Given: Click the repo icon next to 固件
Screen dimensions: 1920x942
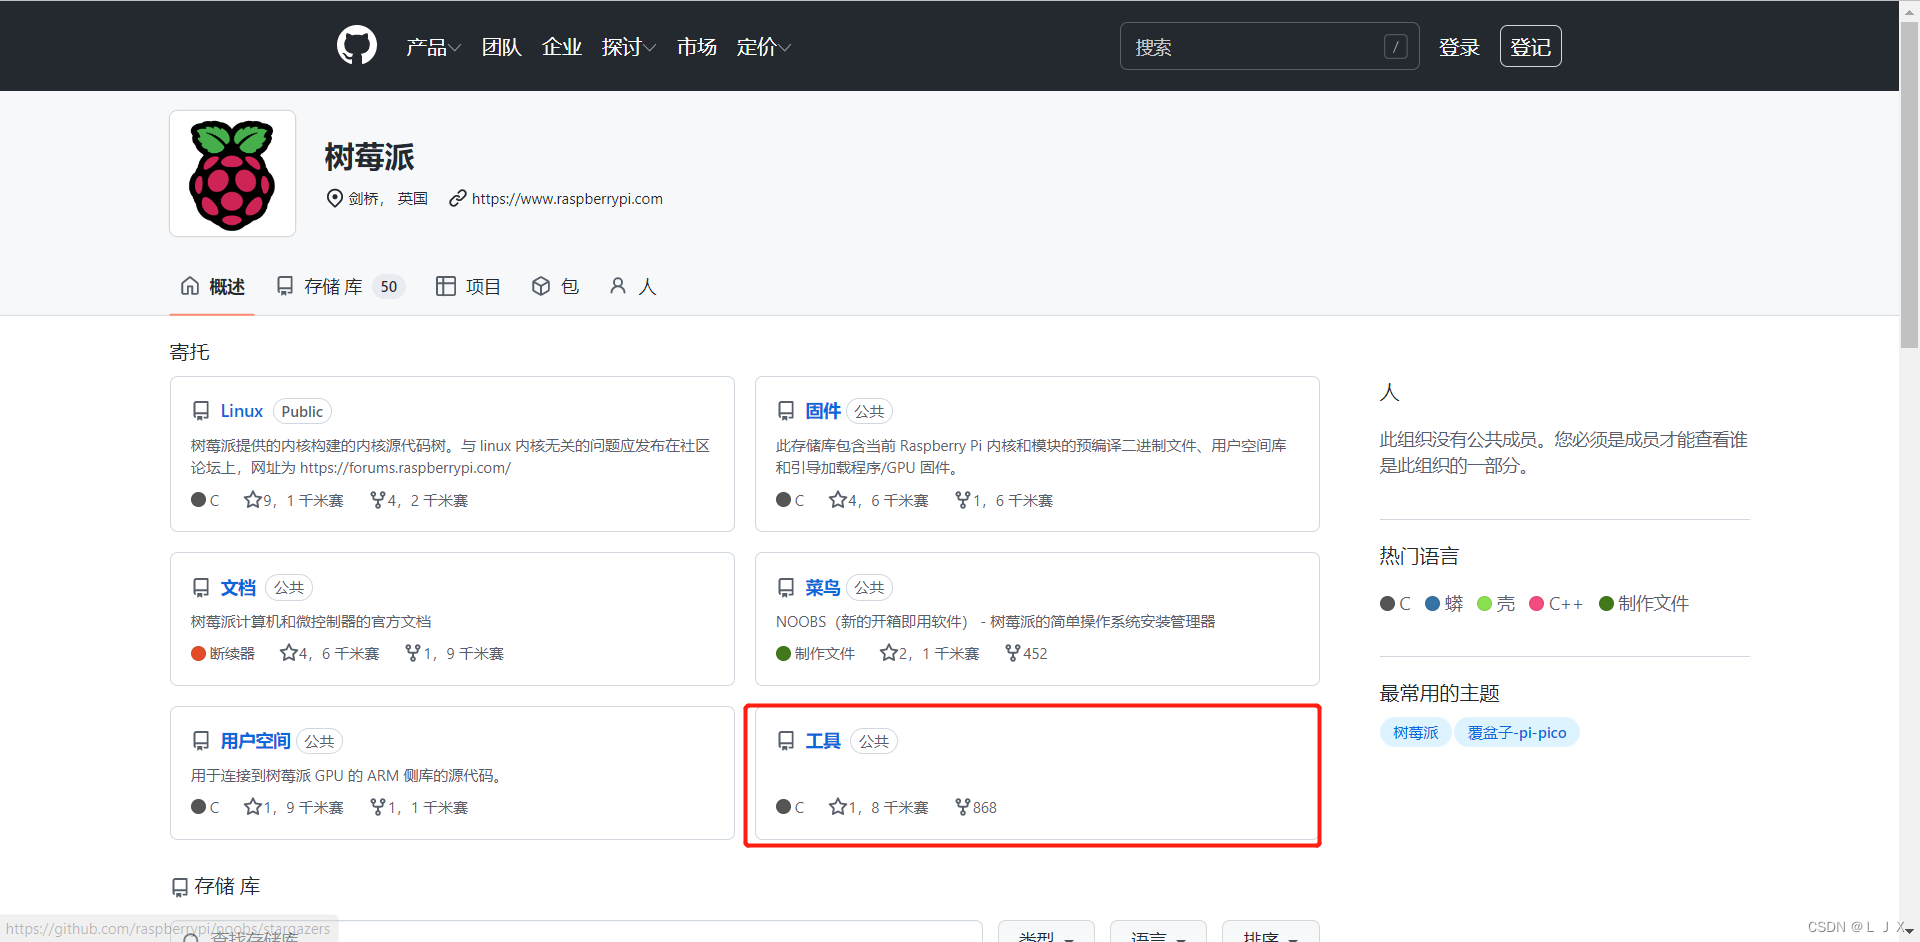Looking at the screenshot, I should (x=786, y=411).
